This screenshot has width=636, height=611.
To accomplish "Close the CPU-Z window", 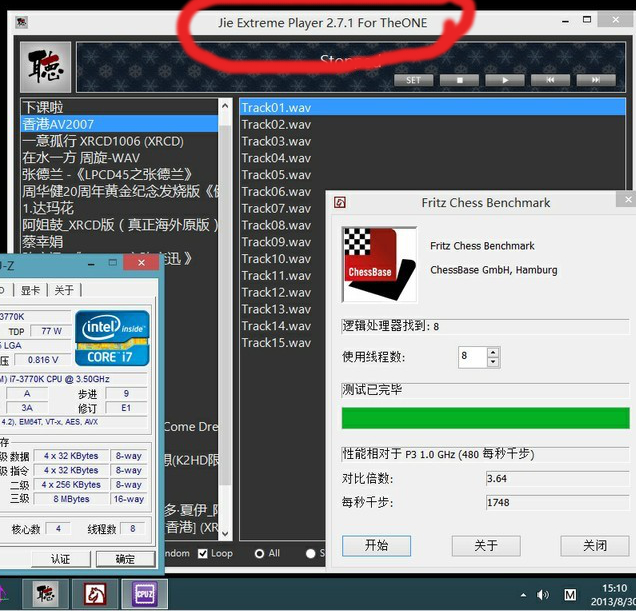I will tap(141, 262).
